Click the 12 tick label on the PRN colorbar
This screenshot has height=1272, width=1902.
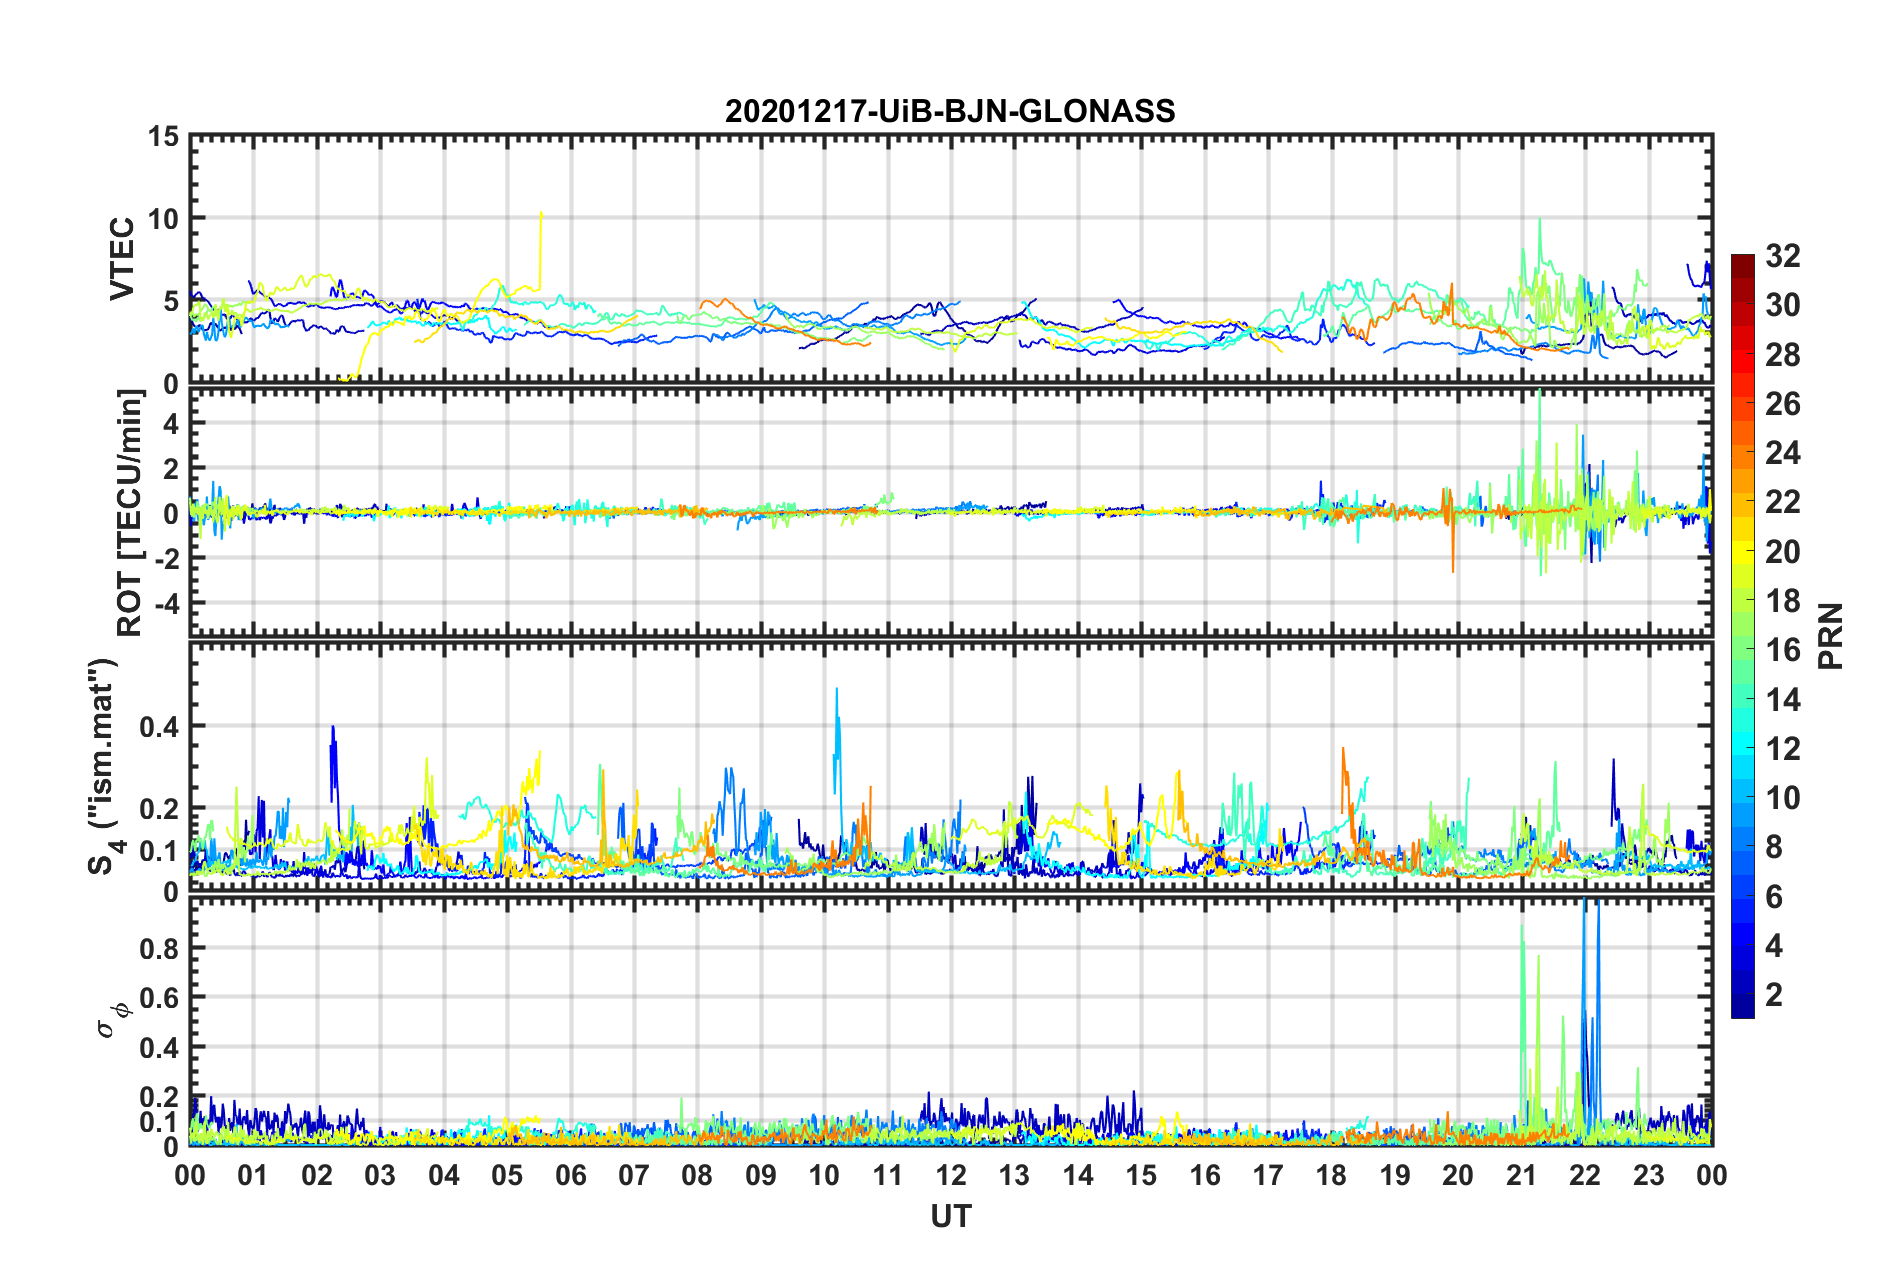coord(1783,749)
